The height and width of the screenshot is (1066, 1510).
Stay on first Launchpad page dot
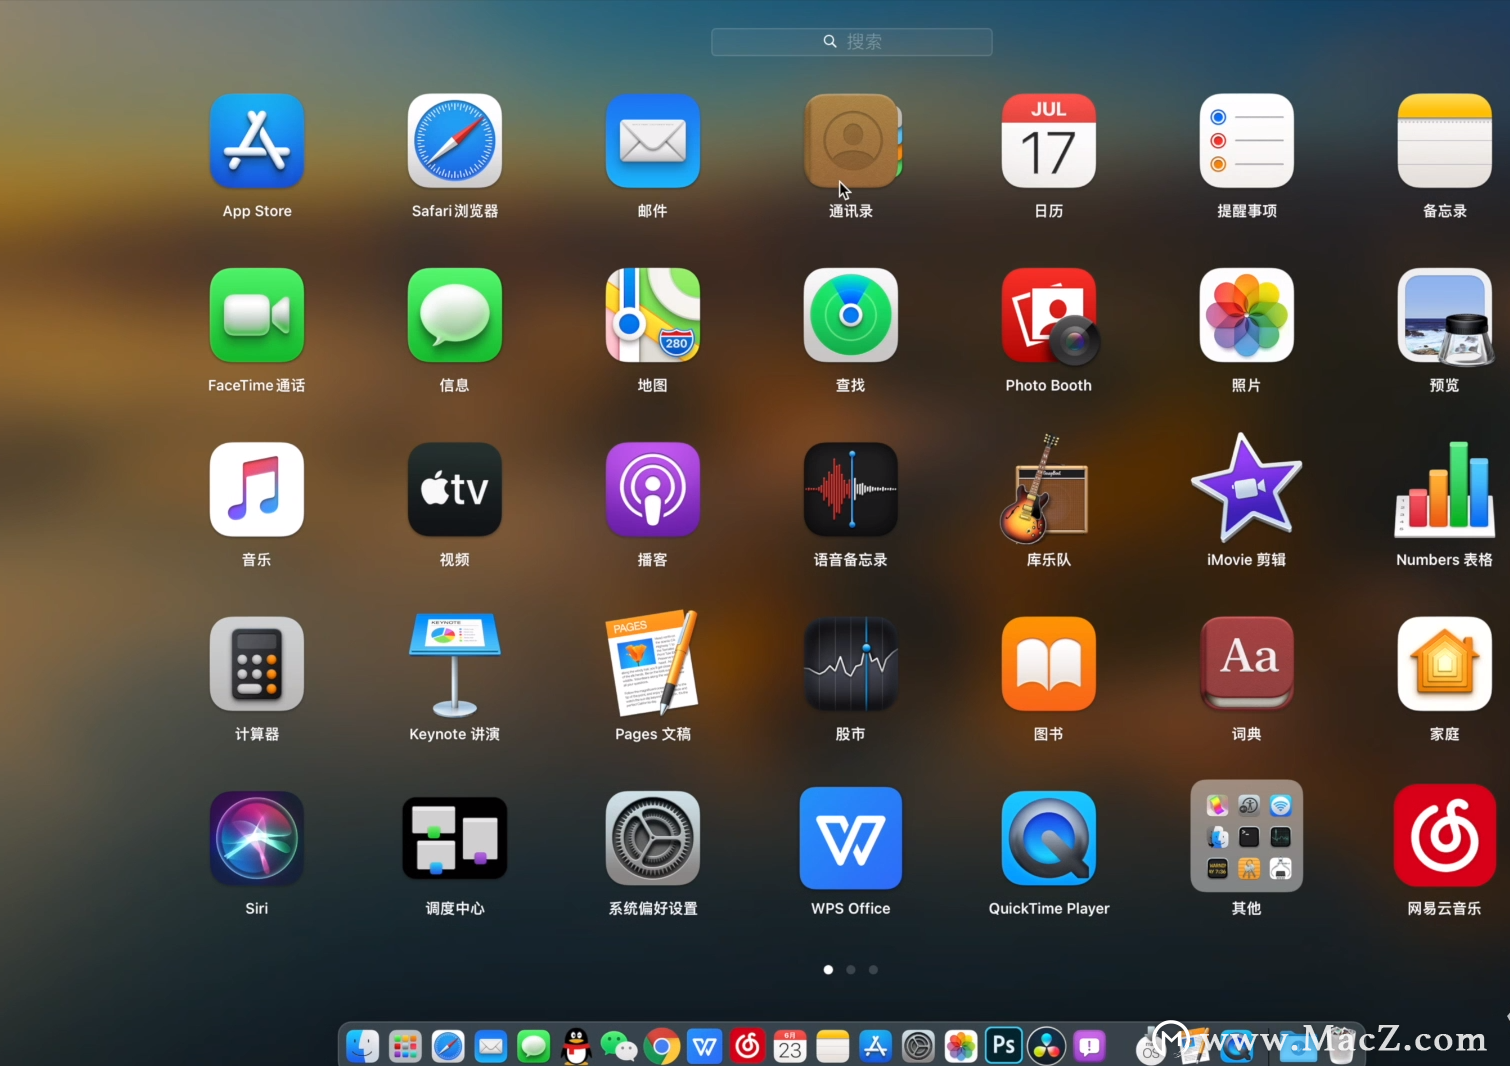(828, 969)
